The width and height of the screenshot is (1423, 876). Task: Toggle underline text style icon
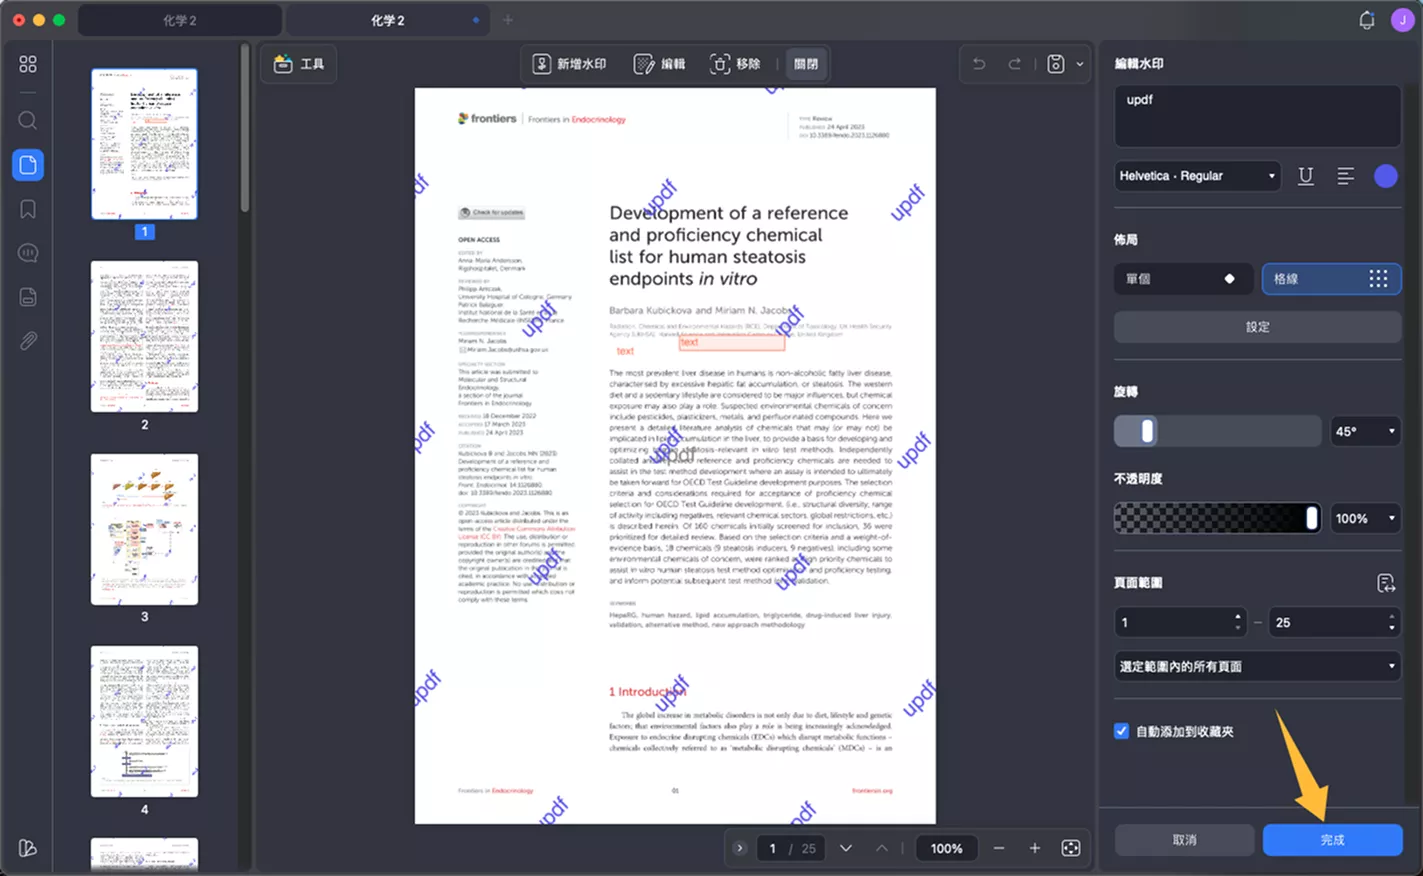(1306, 176)
